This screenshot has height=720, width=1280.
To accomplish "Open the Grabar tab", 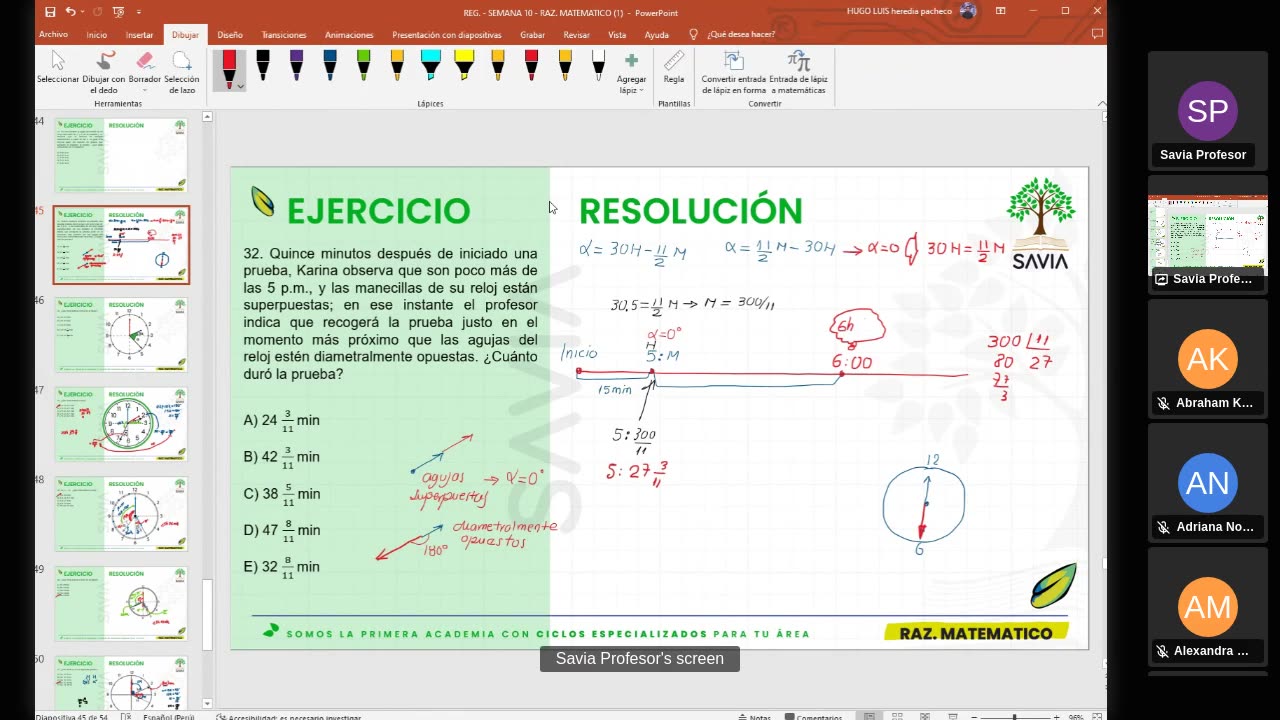I will 532,34.
